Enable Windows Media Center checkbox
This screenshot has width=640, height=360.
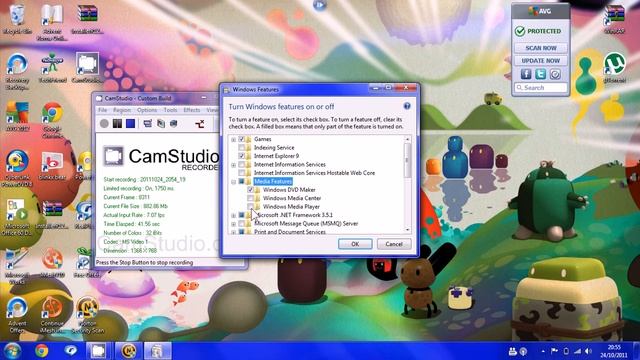(251, 198)
